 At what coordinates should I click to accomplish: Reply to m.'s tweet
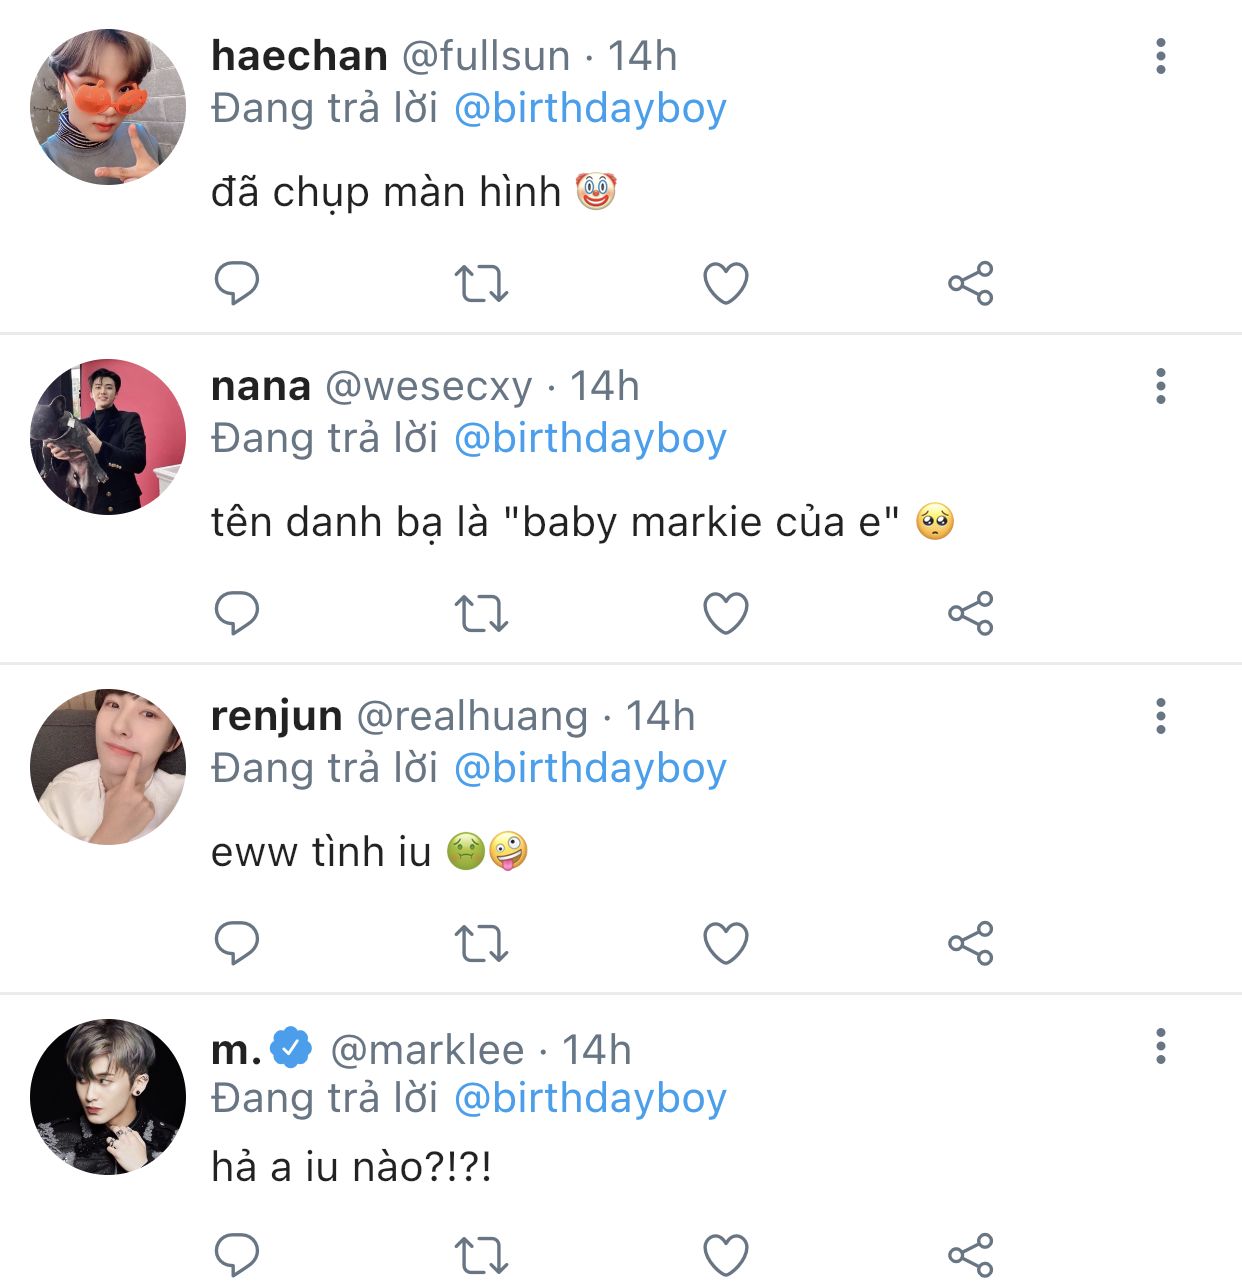click(x=237, y=1255)
